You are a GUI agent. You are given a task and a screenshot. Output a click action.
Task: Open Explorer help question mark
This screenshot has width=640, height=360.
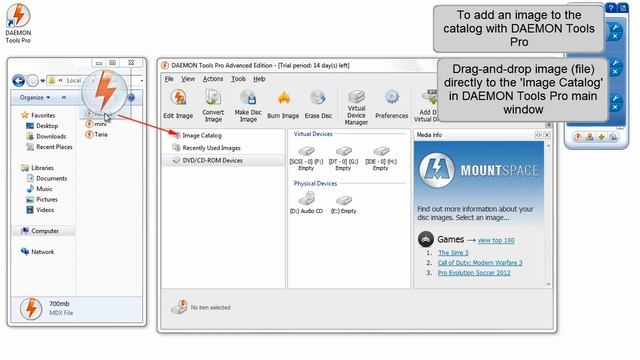(131, 98)
